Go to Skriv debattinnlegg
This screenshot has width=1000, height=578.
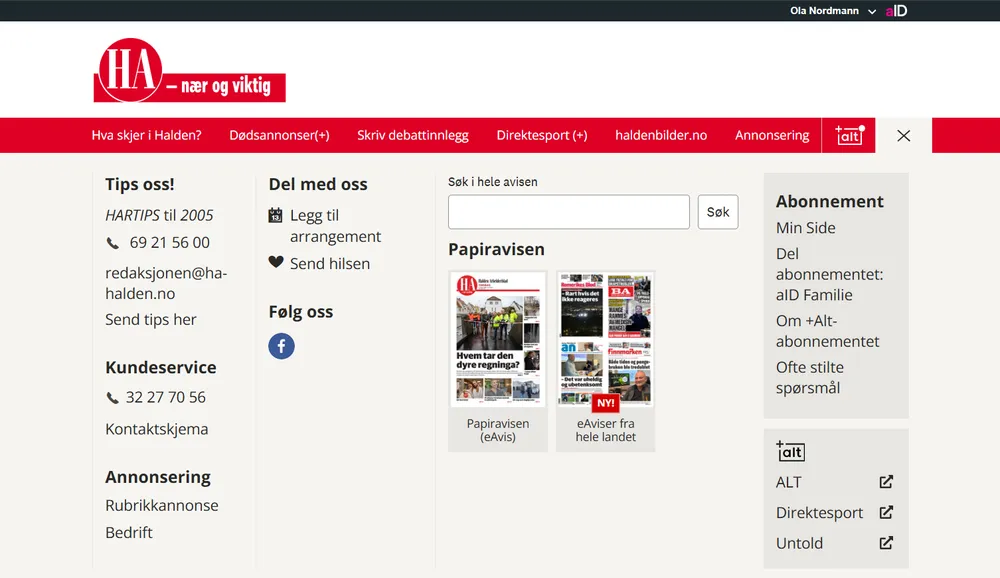pyautogui.click(x=413, y=135)
